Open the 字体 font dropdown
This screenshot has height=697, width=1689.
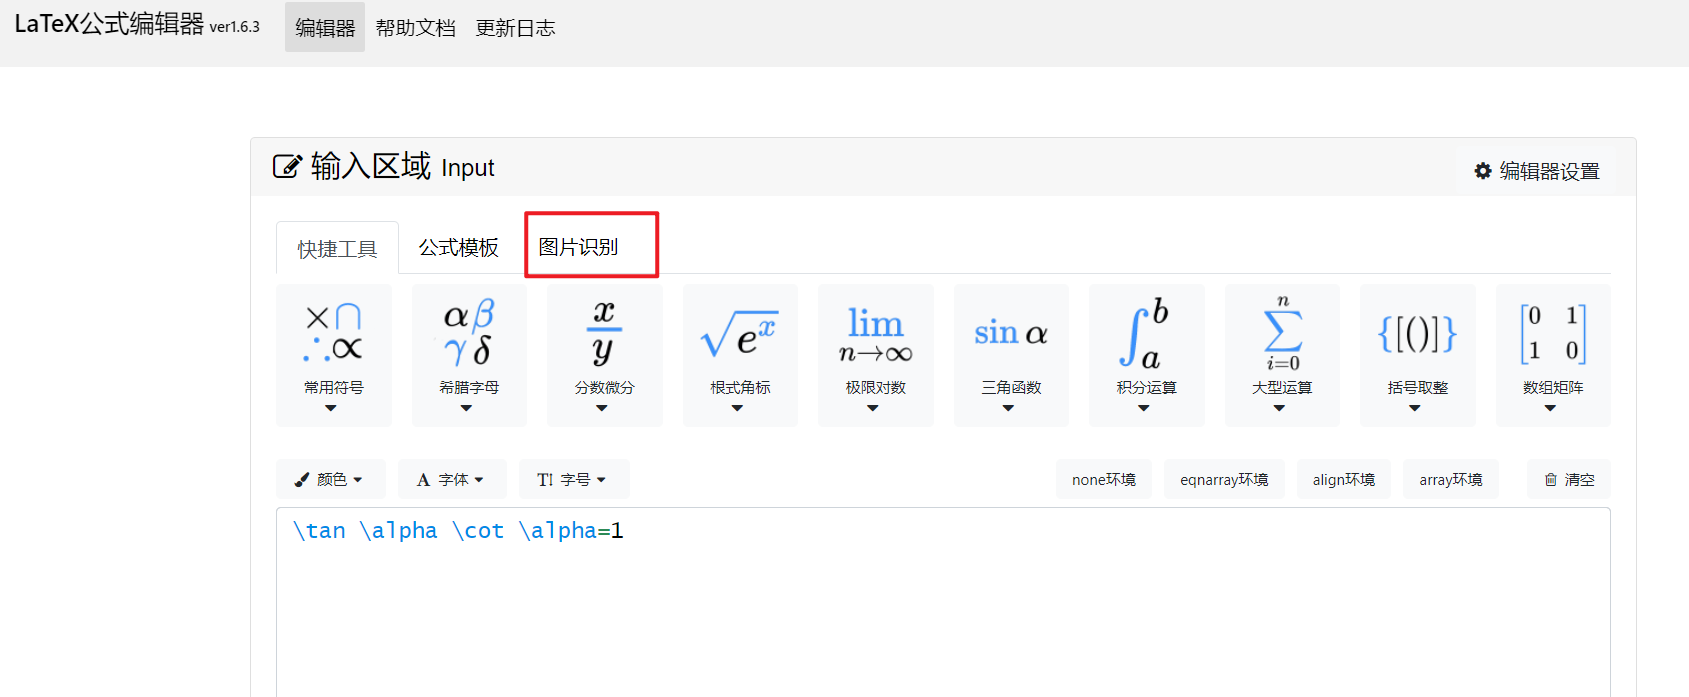pos(452,479)
